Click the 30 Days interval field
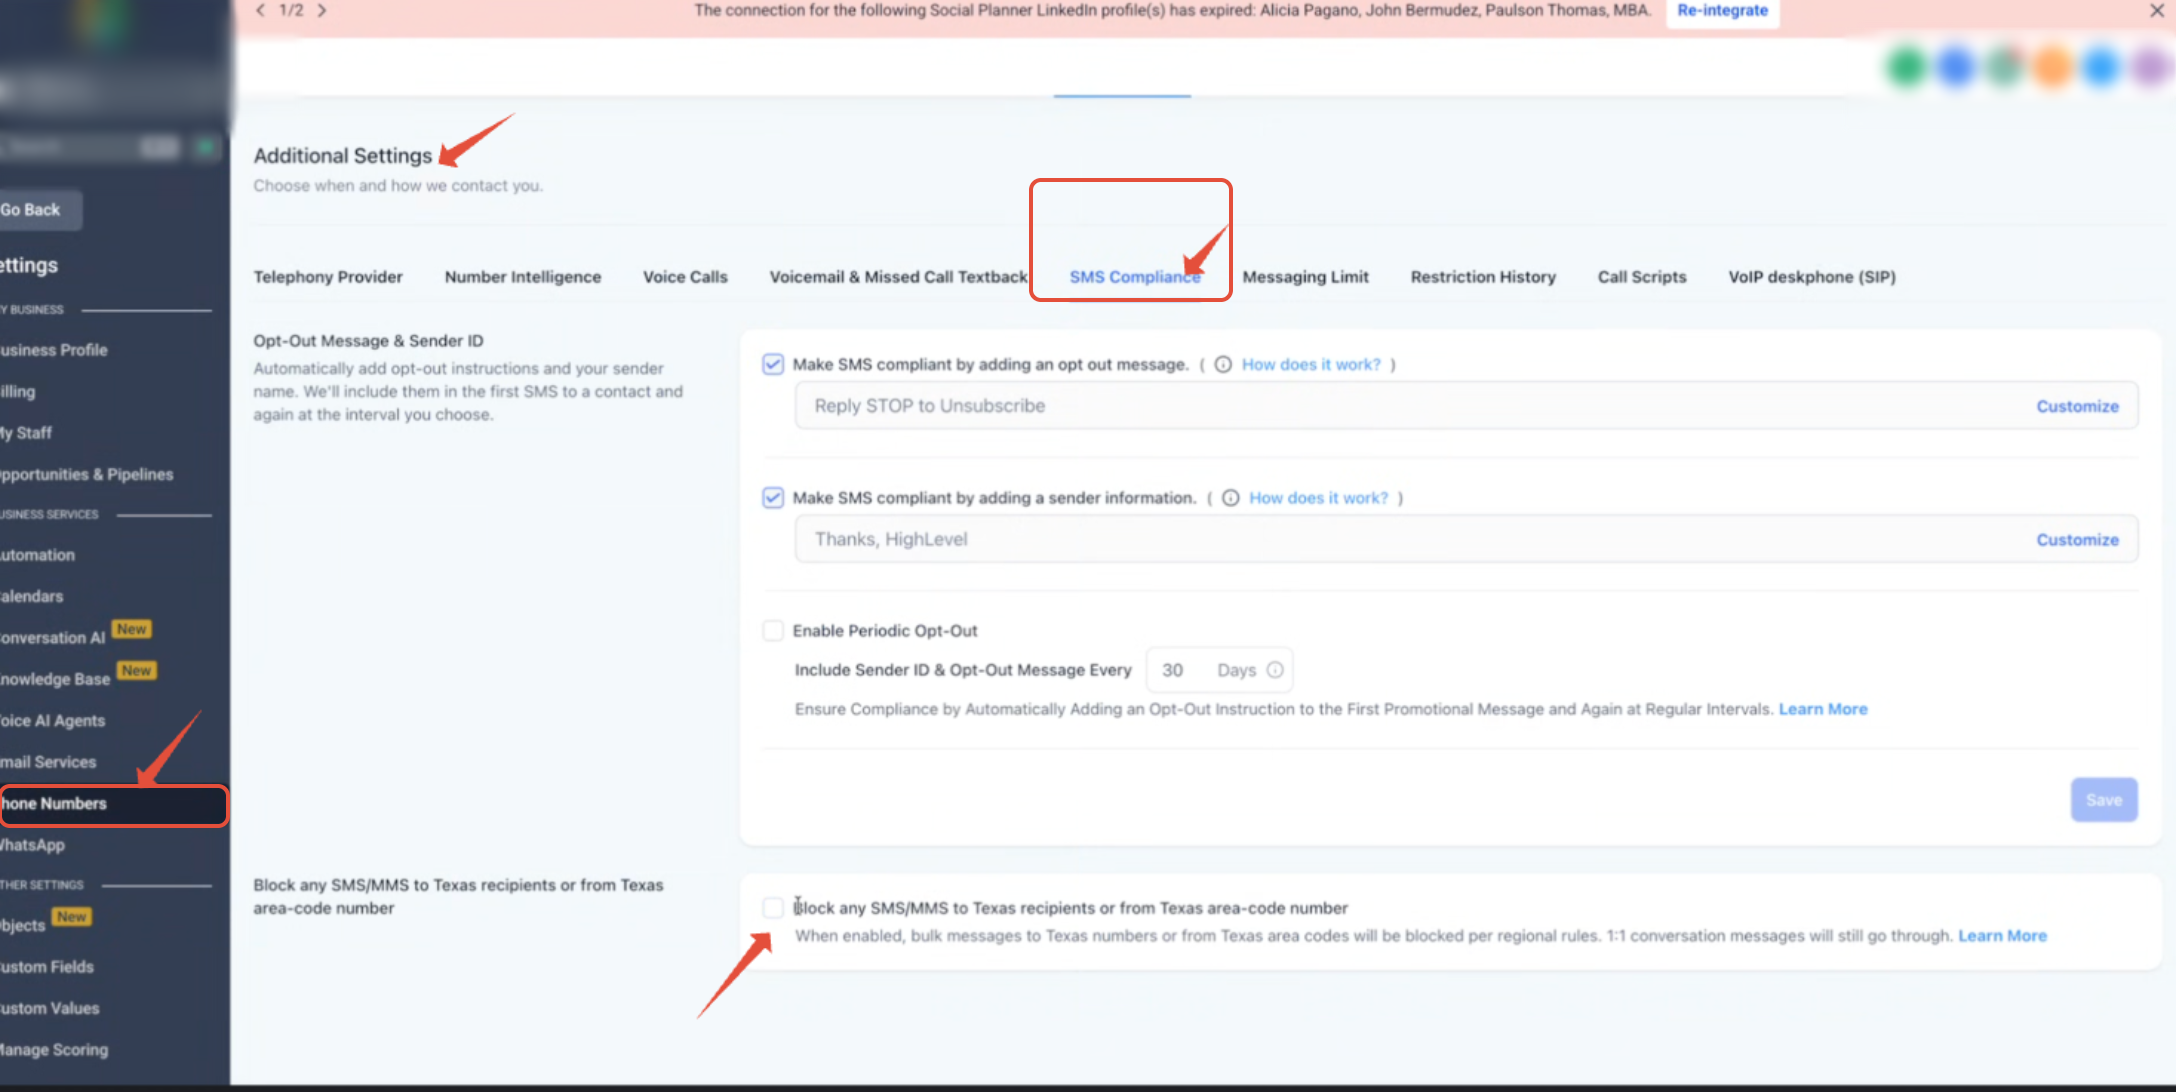The image size is (2176, 1092). pyautogui.click(x=1219, y=670)
